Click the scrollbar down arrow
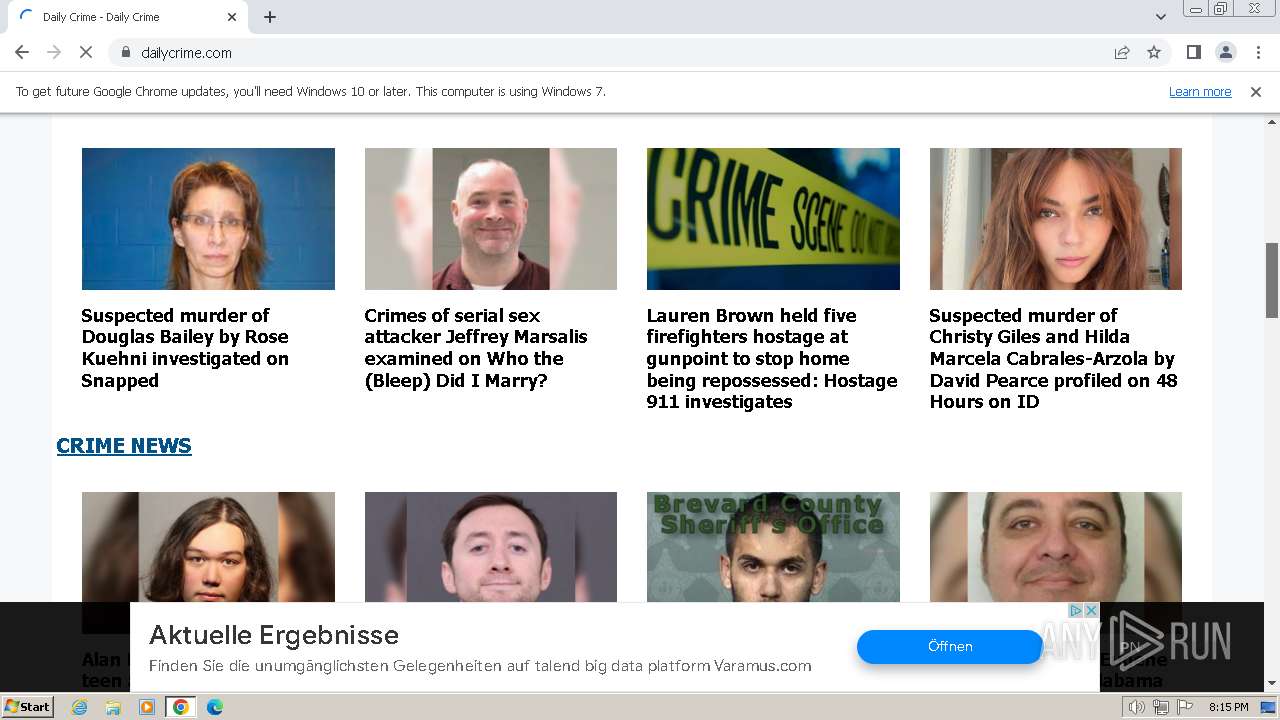 [x=1272, y=683]
